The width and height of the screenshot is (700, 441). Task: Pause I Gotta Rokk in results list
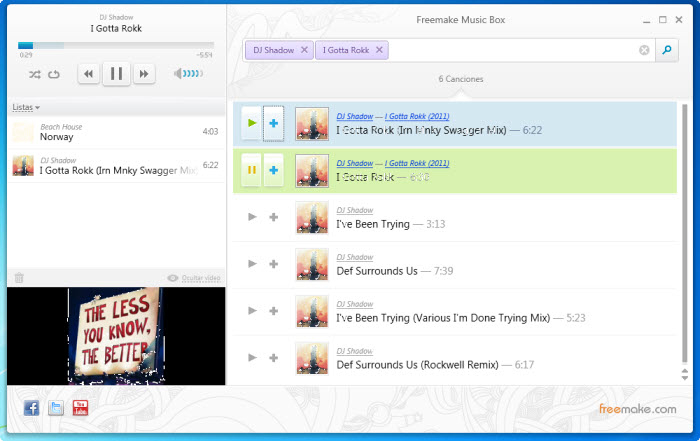click(252, 170)
